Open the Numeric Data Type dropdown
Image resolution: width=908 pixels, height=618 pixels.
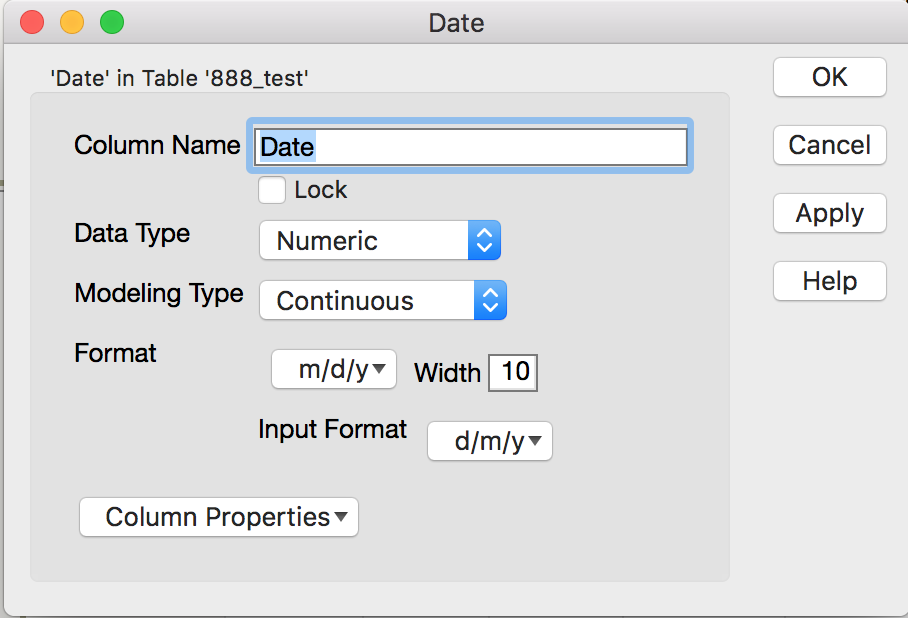379,241
